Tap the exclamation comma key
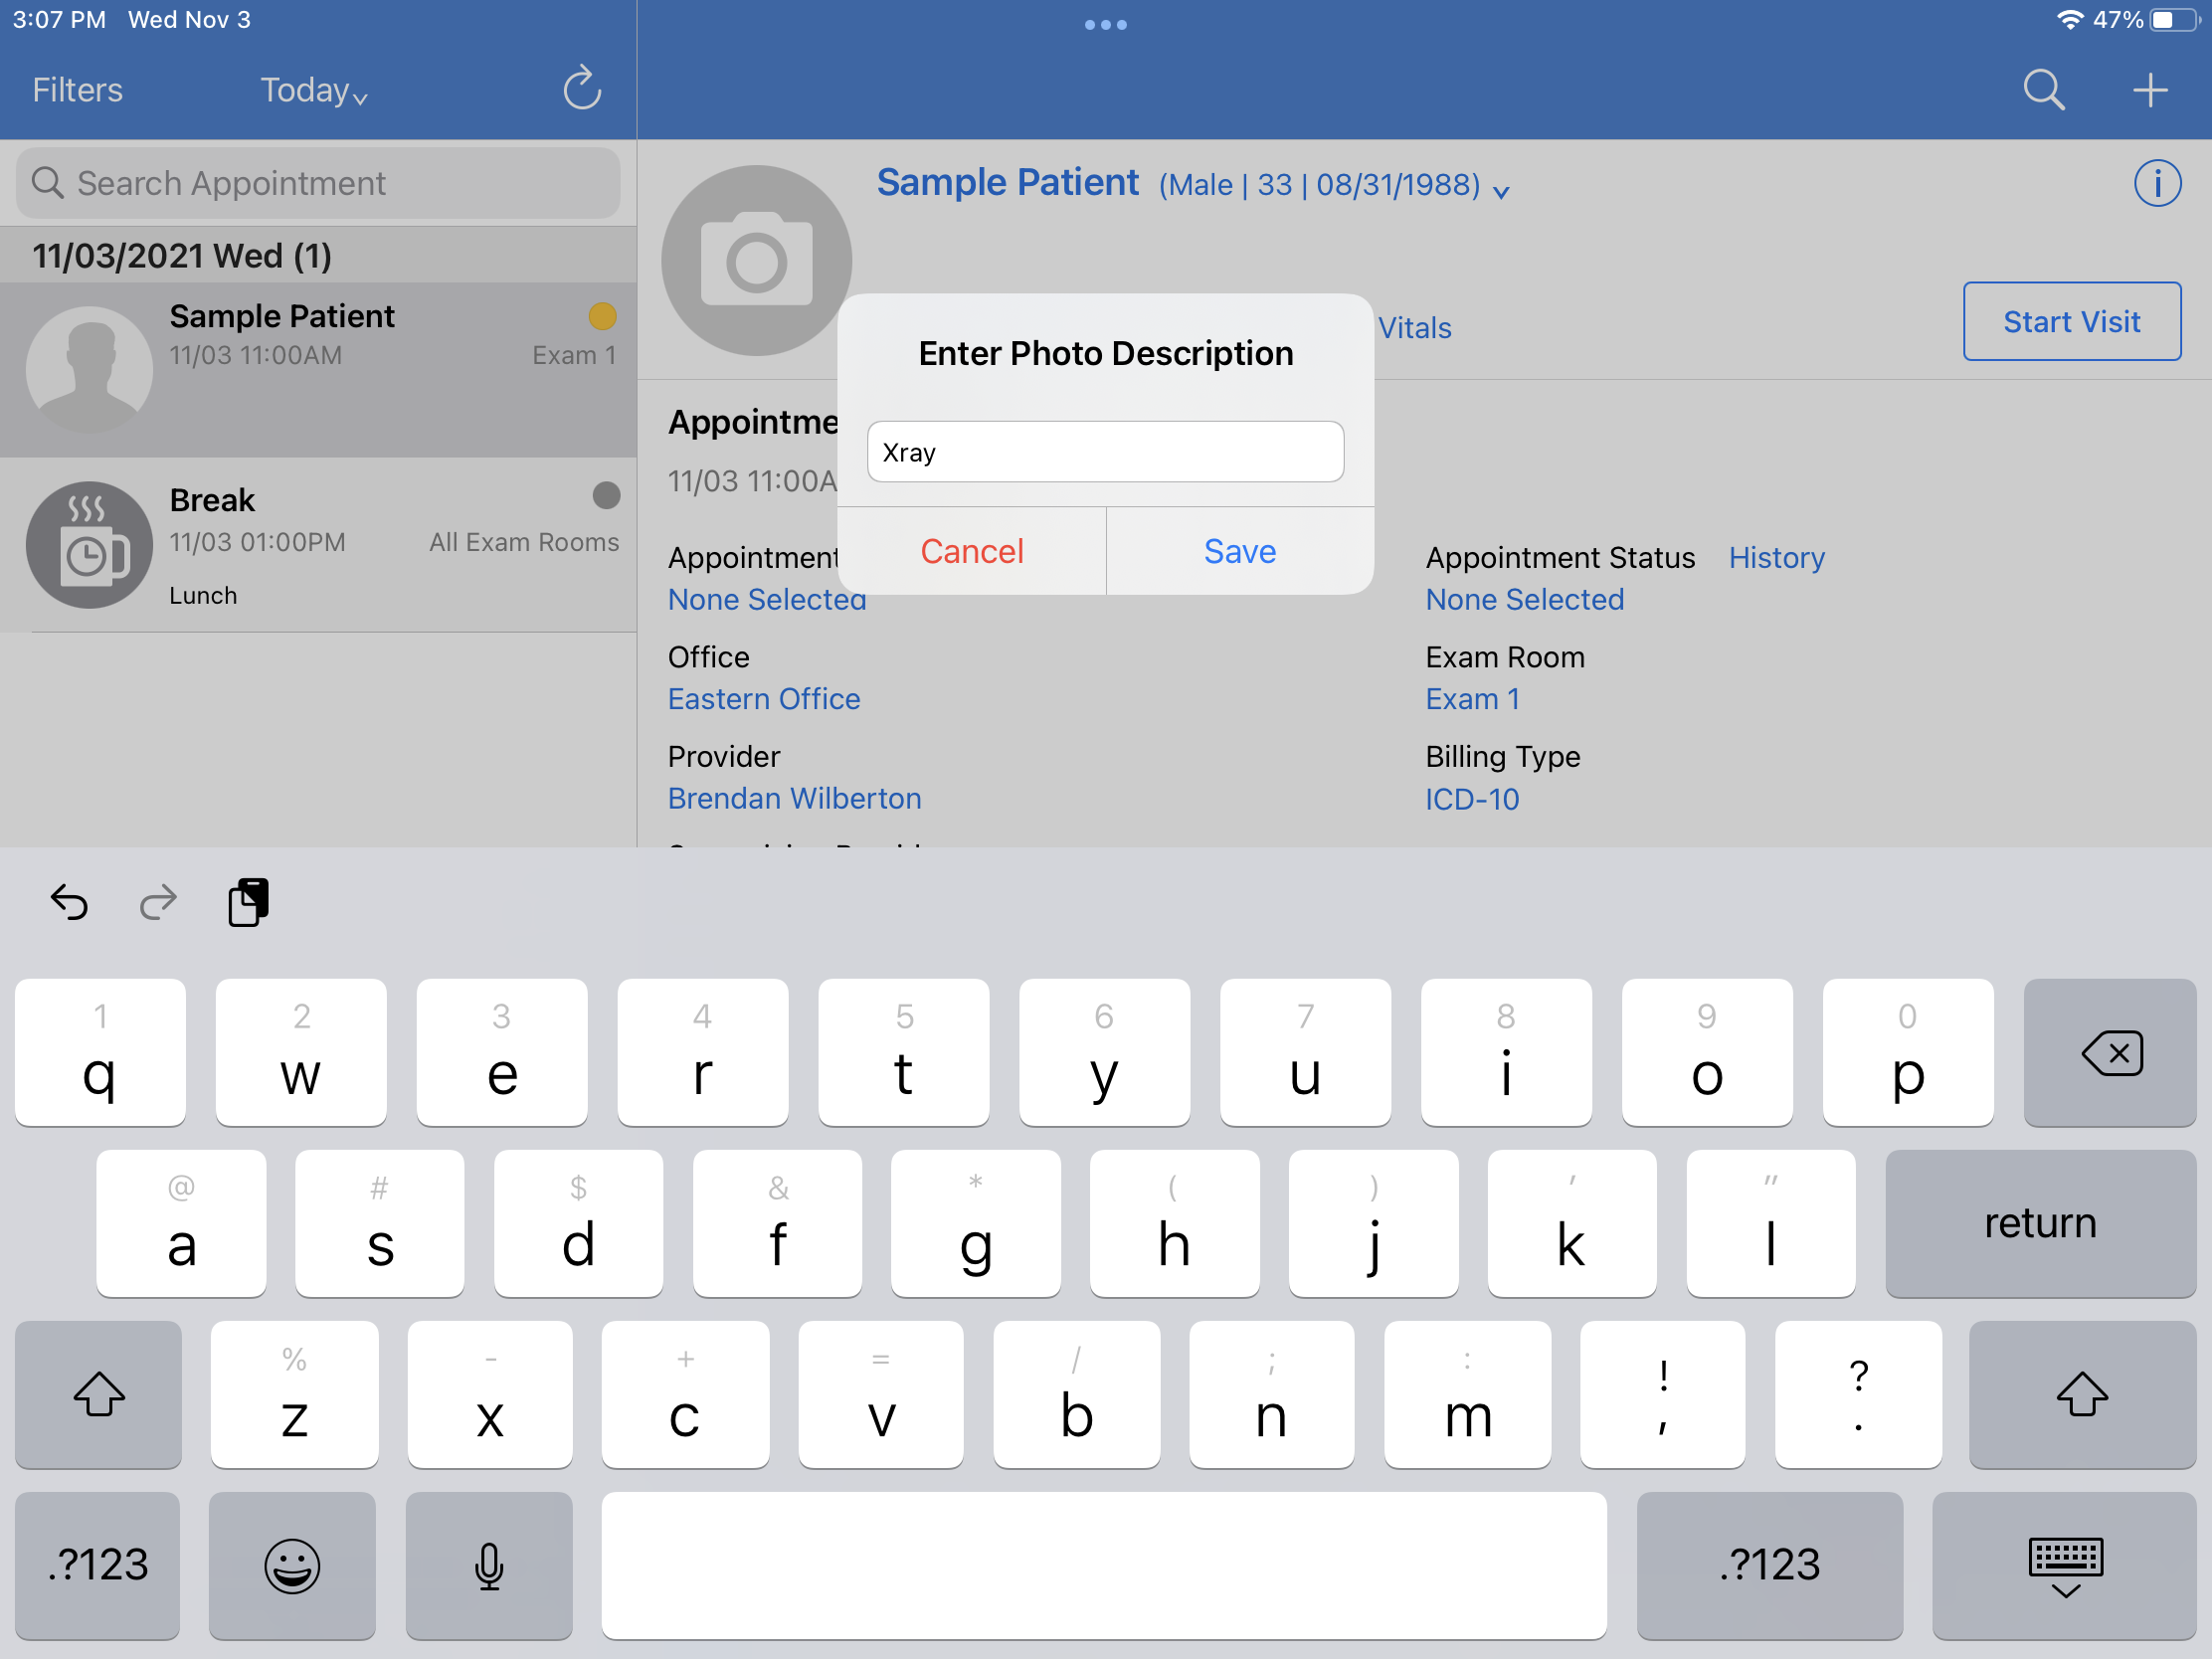The image size is (2212, 1659). coord(1663,1394)
